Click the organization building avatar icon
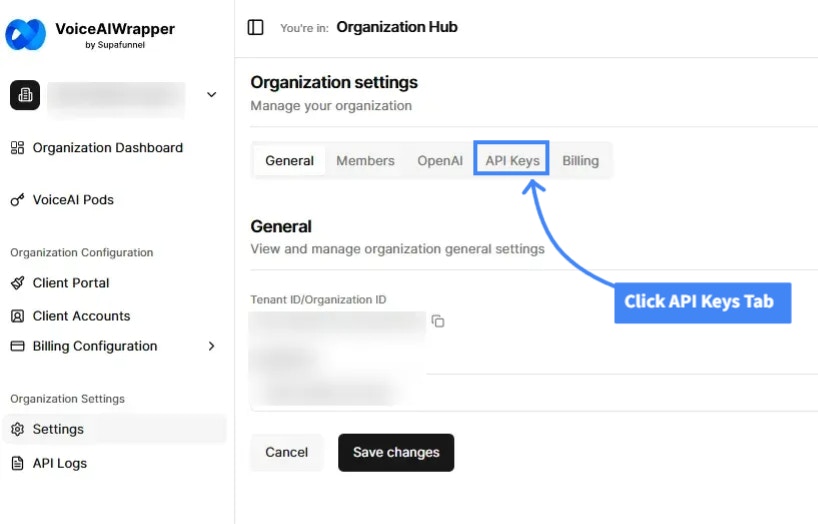The width and height of the screenshot is (818, 524). [x=25, y=95]
